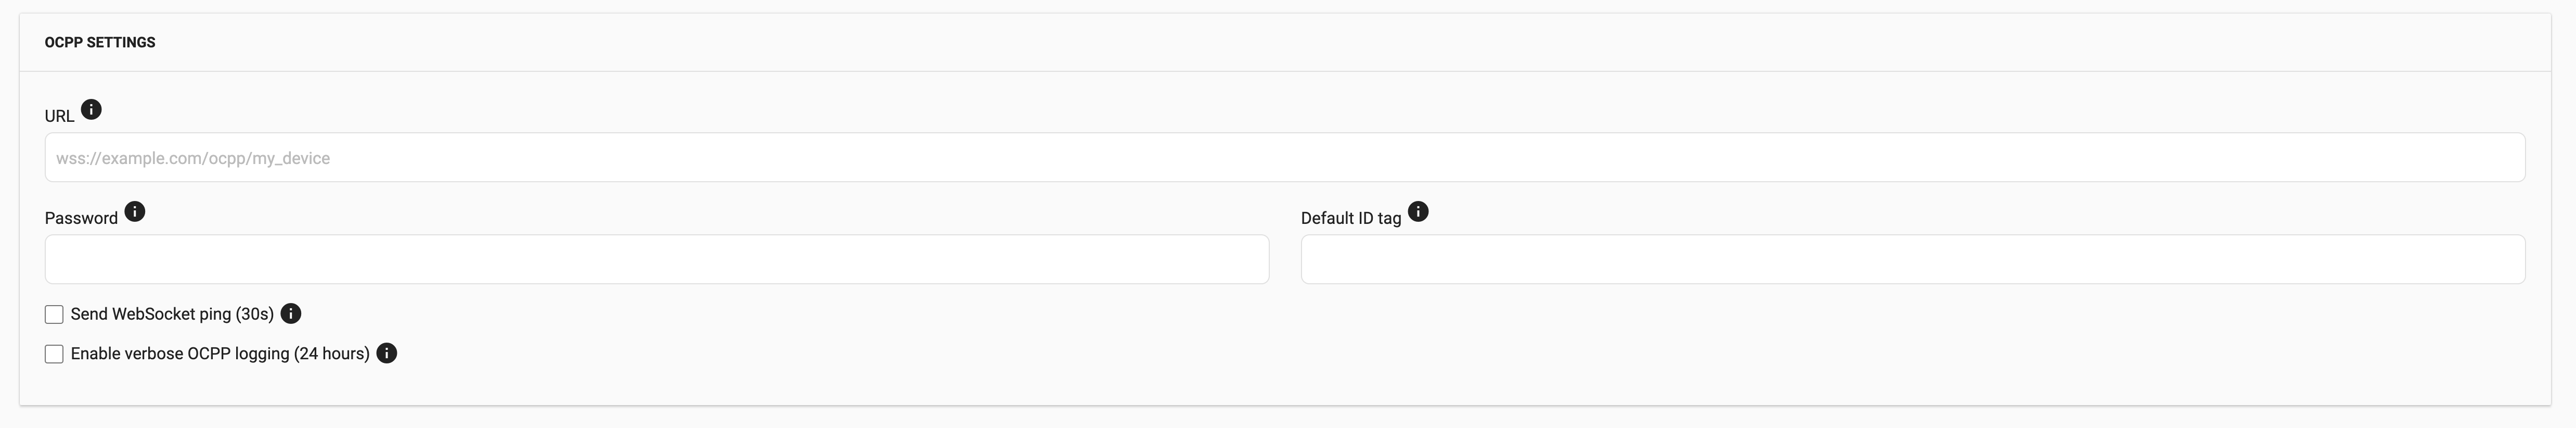2576x428 pixels.
Task: Click the 'Send WebSocket ping (30s)' label text
Action: pos(172,314)
